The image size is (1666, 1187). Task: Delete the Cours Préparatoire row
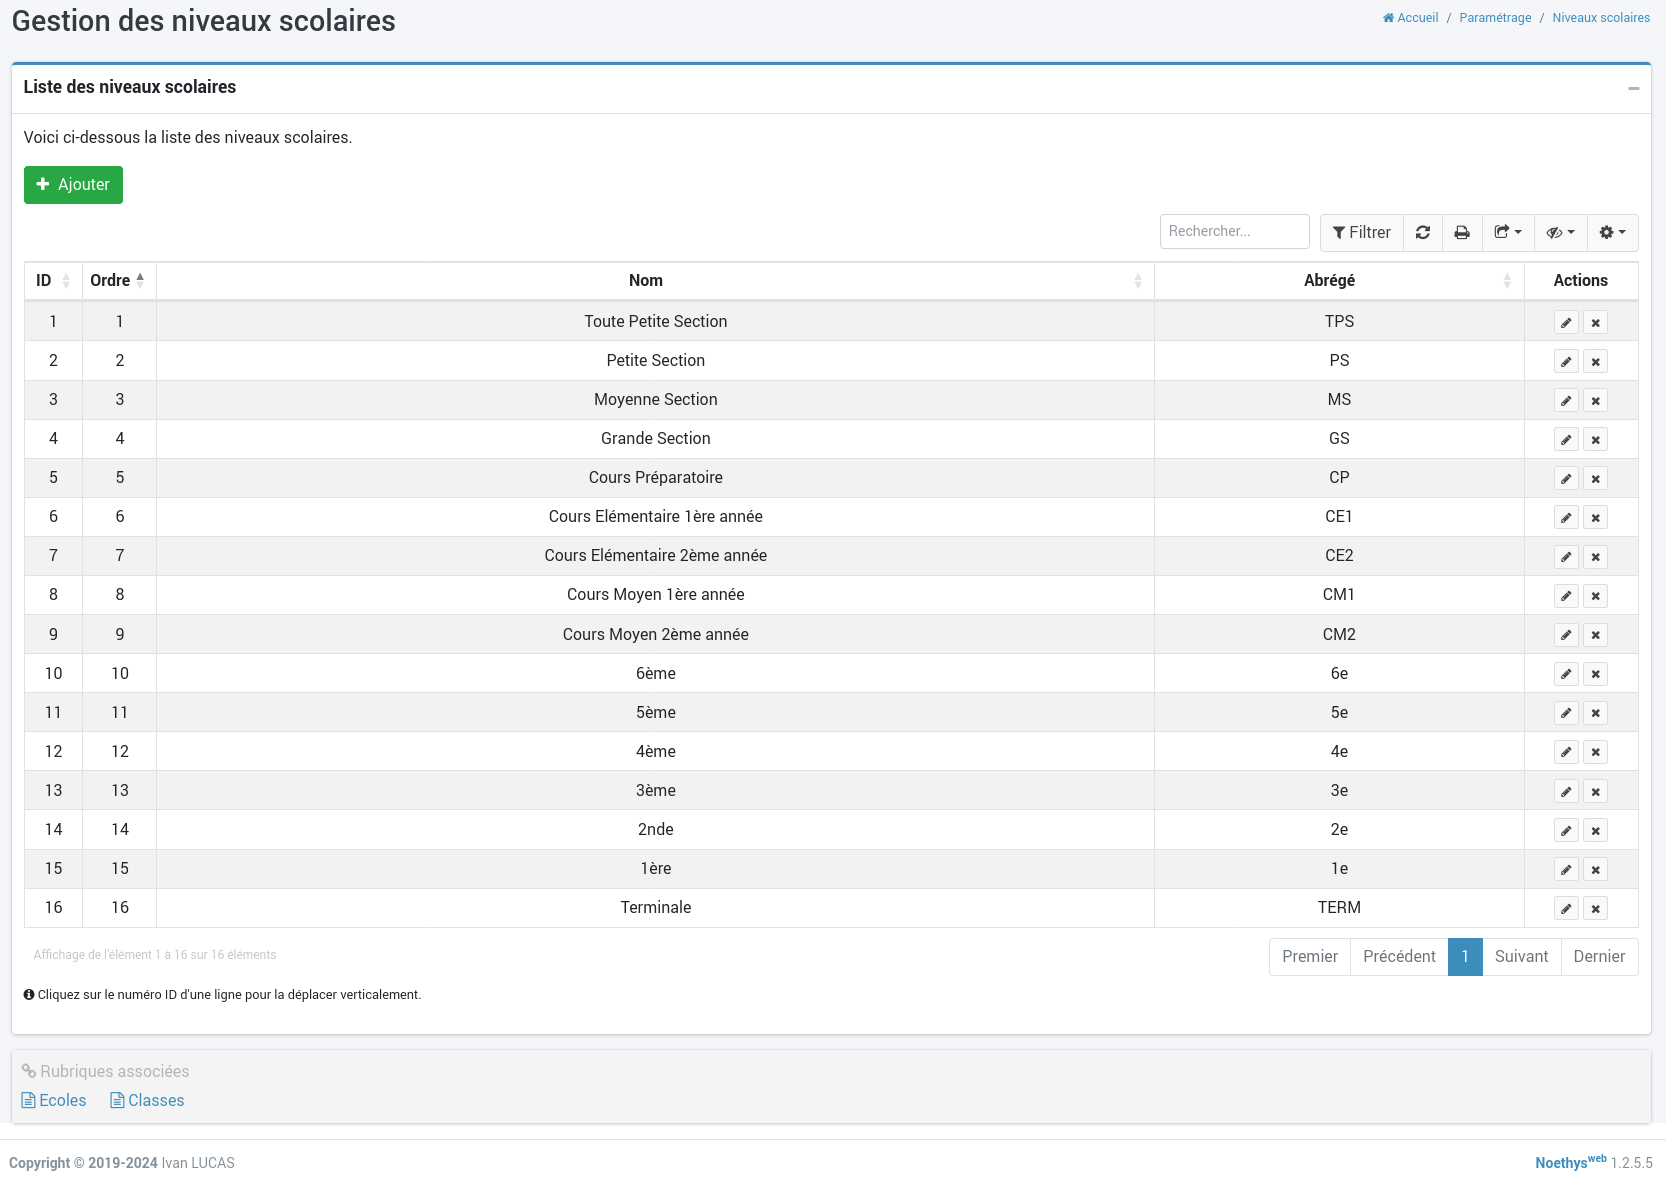pyautogui.click(x=1595, y=479)
